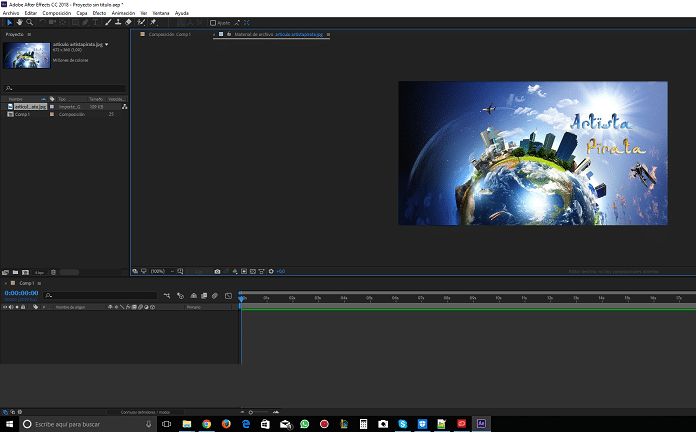This screenshot has height=432, width=696.
Task: Open the Animación menu
Action: click(x=123, y=13)
